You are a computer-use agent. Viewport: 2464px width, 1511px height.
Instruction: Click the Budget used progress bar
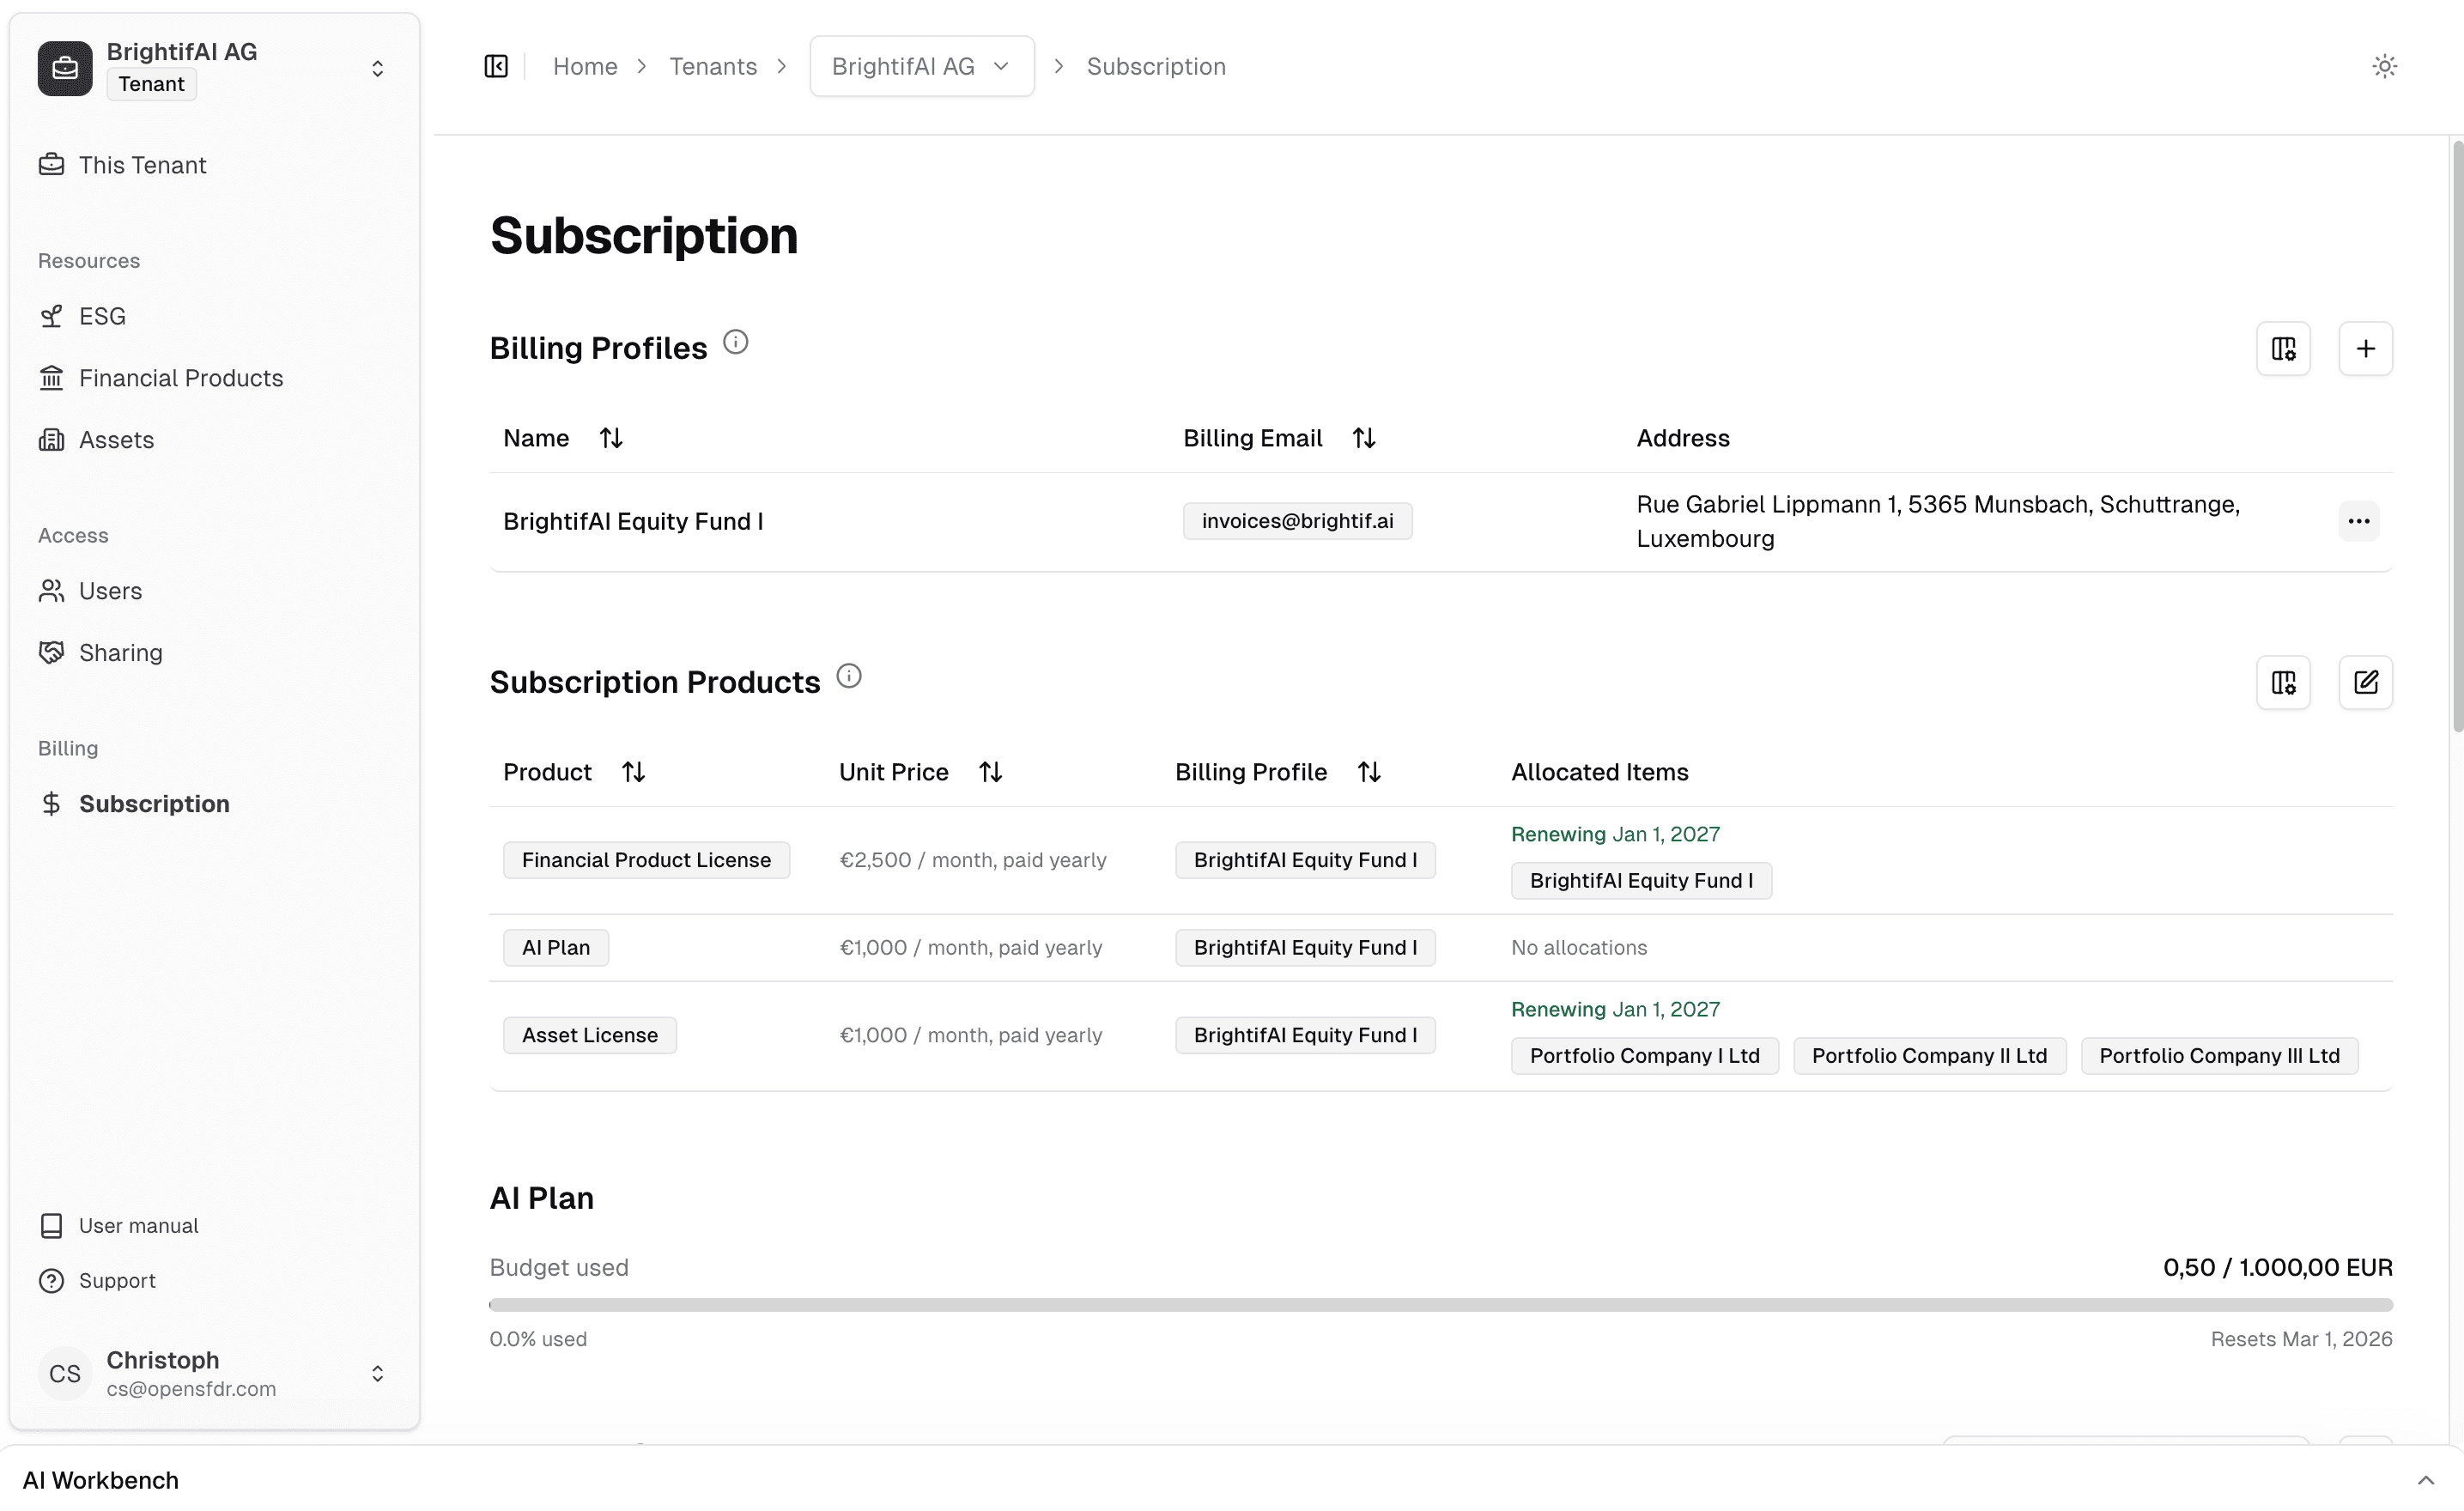pyautogui.click(x=1440, y=1303)
